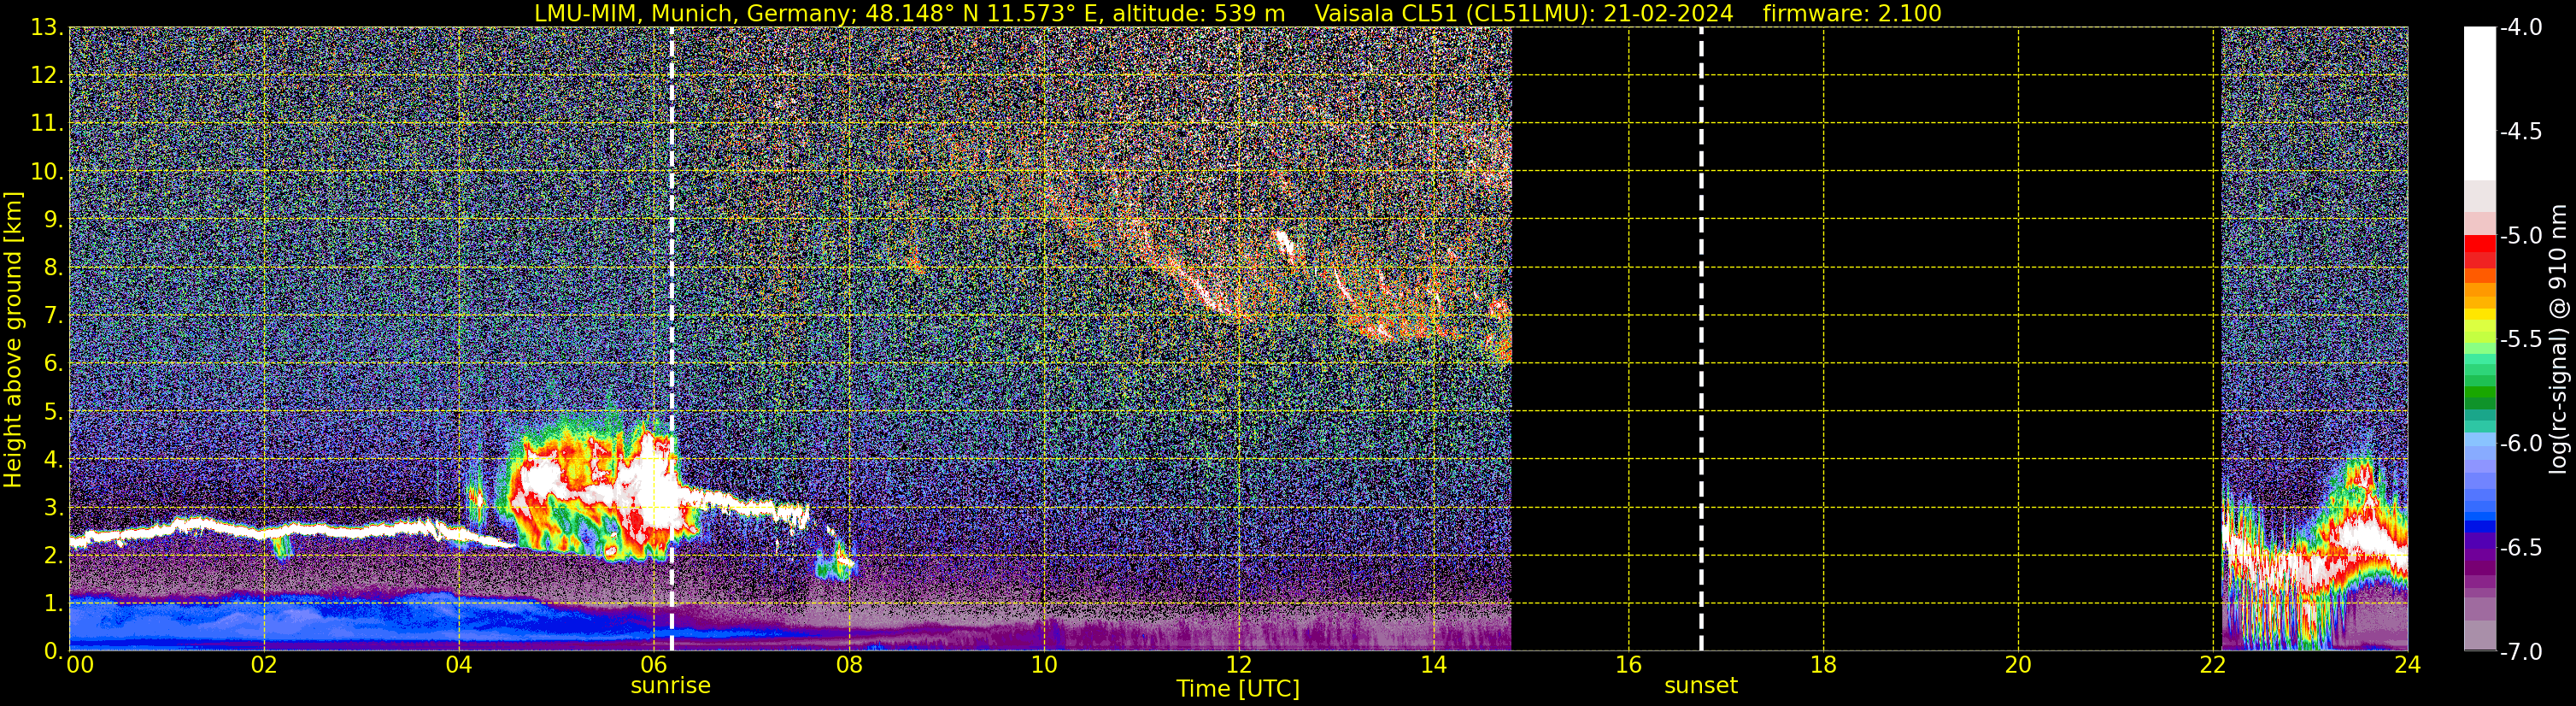The width and height of the screenshot is (2576, 706).
Task: Click the "12" time axis tick label
Action: (x=1239, y=665)
